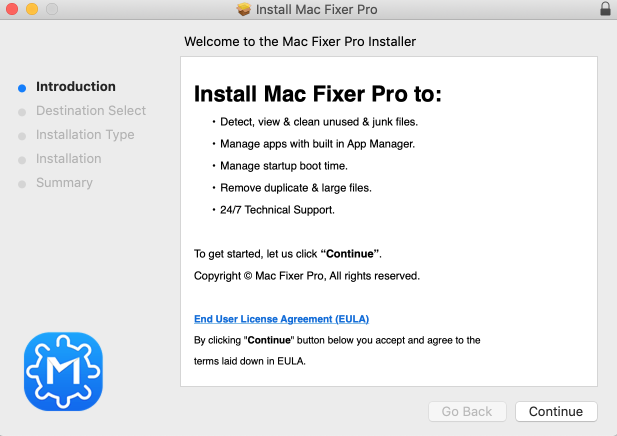Select the Destination Select step
This screenshot has height=436, width=617.
(x=91, y=111)
